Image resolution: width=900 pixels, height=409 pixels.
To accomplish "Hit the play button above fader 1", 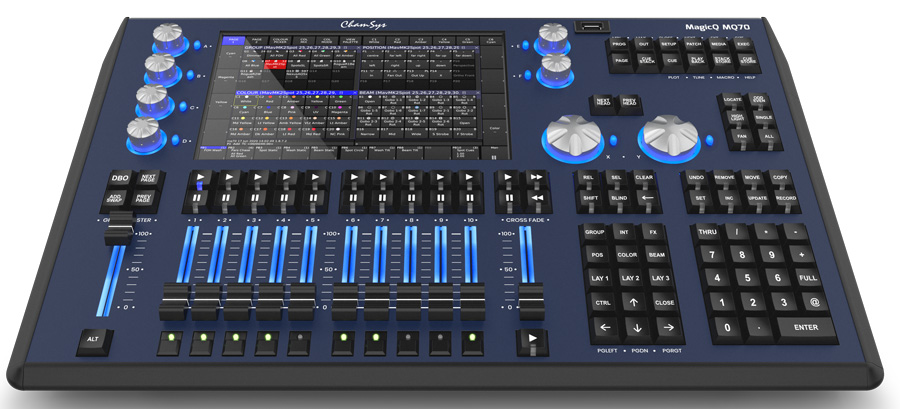I will click(x=200, y=179).
